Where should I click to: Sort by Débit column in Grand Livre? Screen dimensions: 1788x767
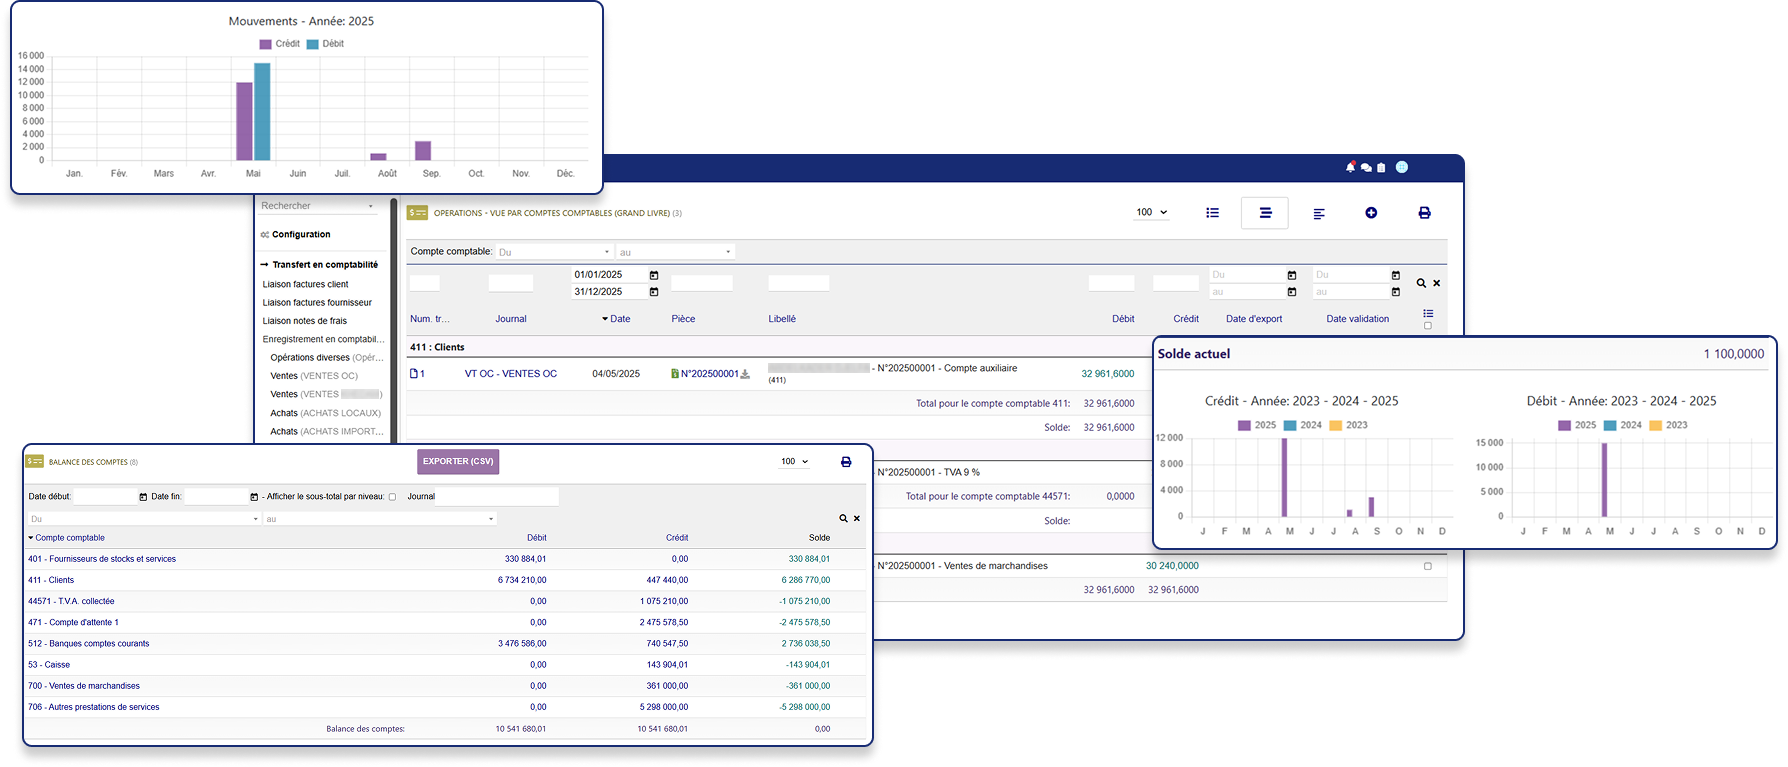(1123, 319)
